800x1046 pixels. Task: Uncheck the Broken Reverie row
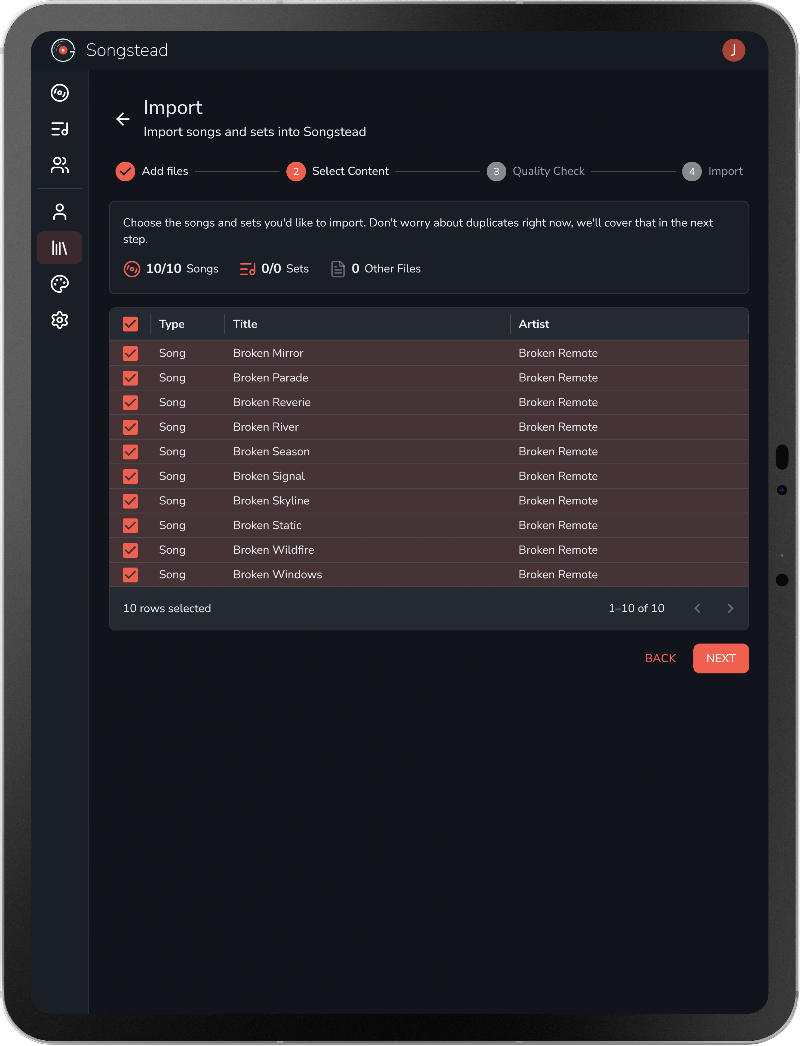130,403
